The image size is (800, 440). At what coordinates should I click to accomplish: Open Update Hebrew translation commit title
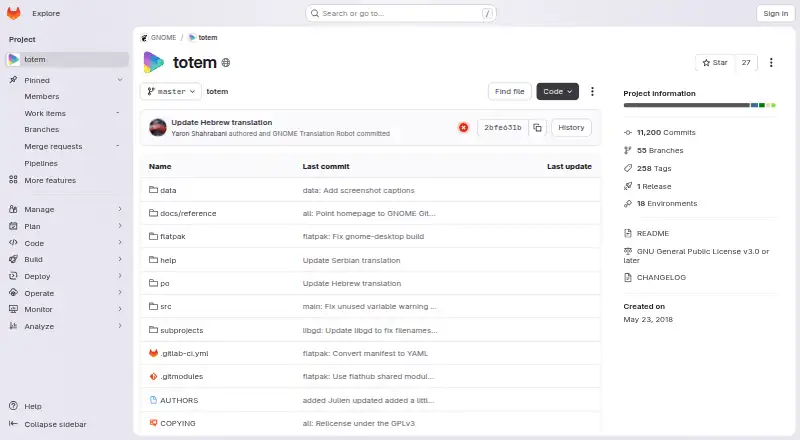[221, 123]
